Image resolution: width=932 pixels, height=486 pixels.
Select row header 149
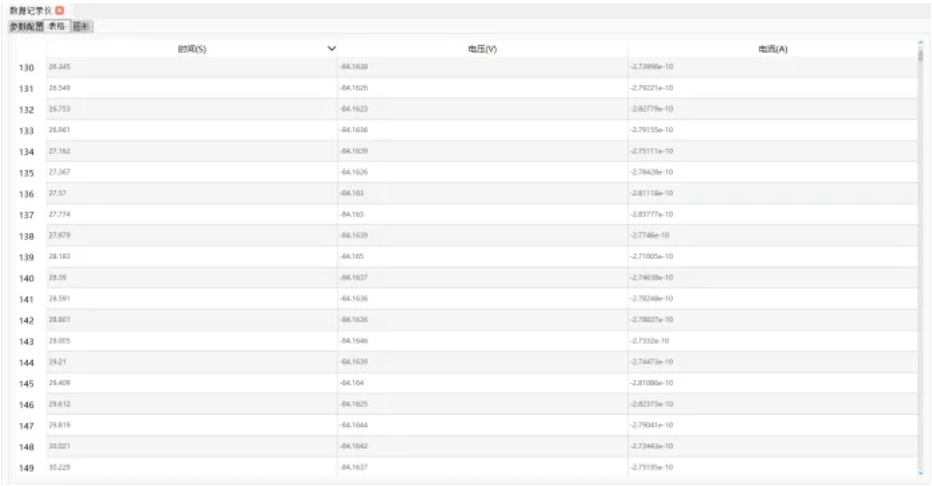[28, 467]
